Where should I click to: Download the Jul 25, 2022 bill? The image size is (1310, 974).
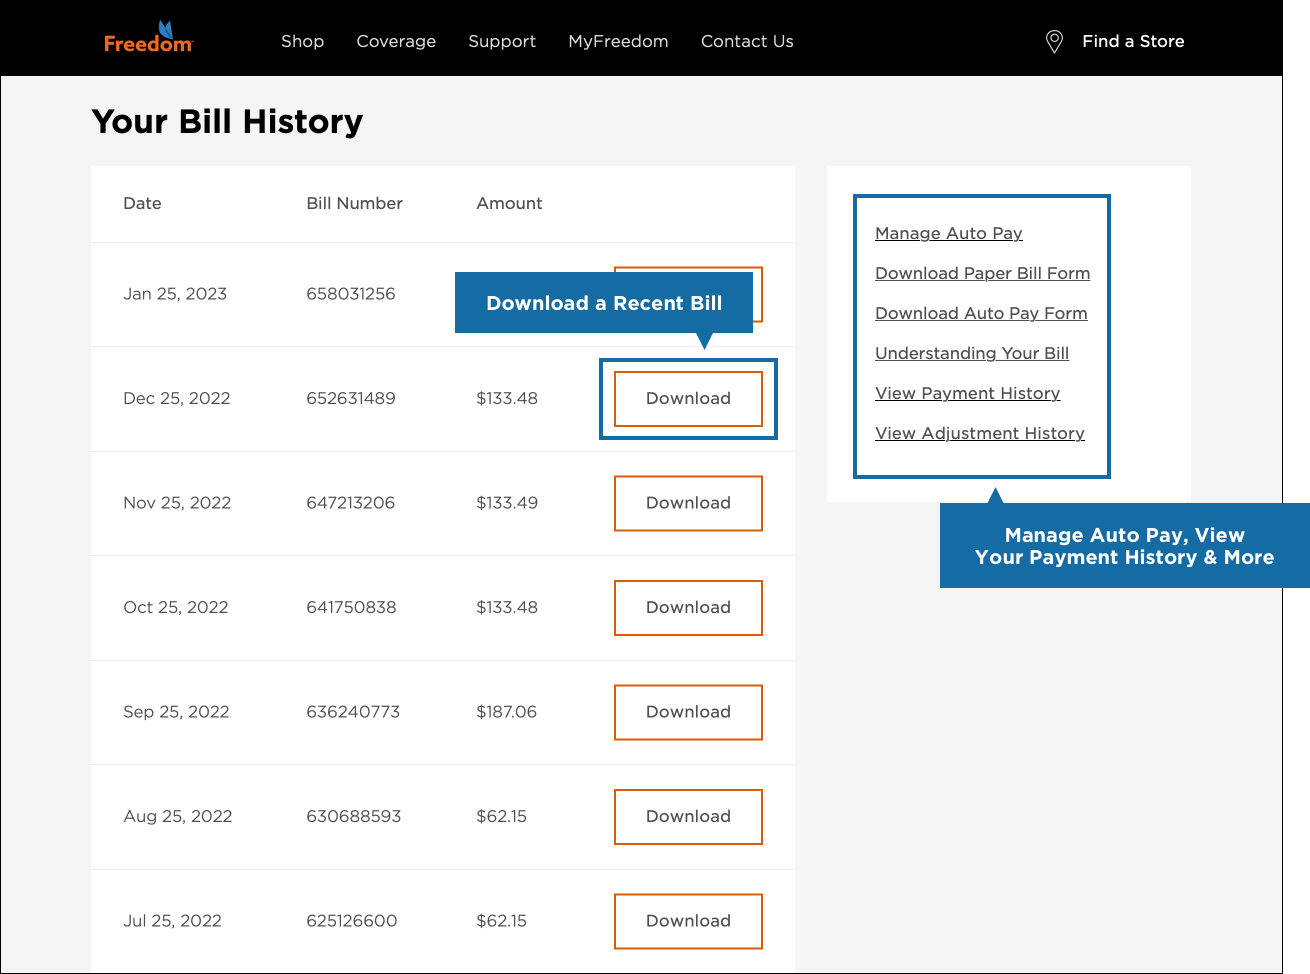click(688, 921)
